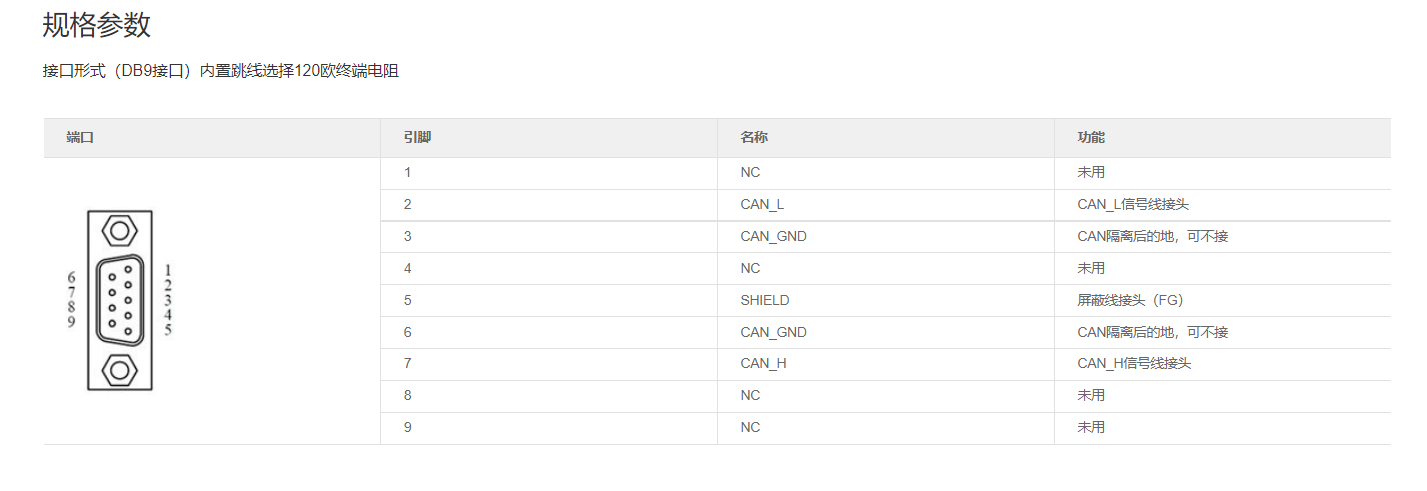Click the 未用 function in pin 8 row

tap(1091, 395)
